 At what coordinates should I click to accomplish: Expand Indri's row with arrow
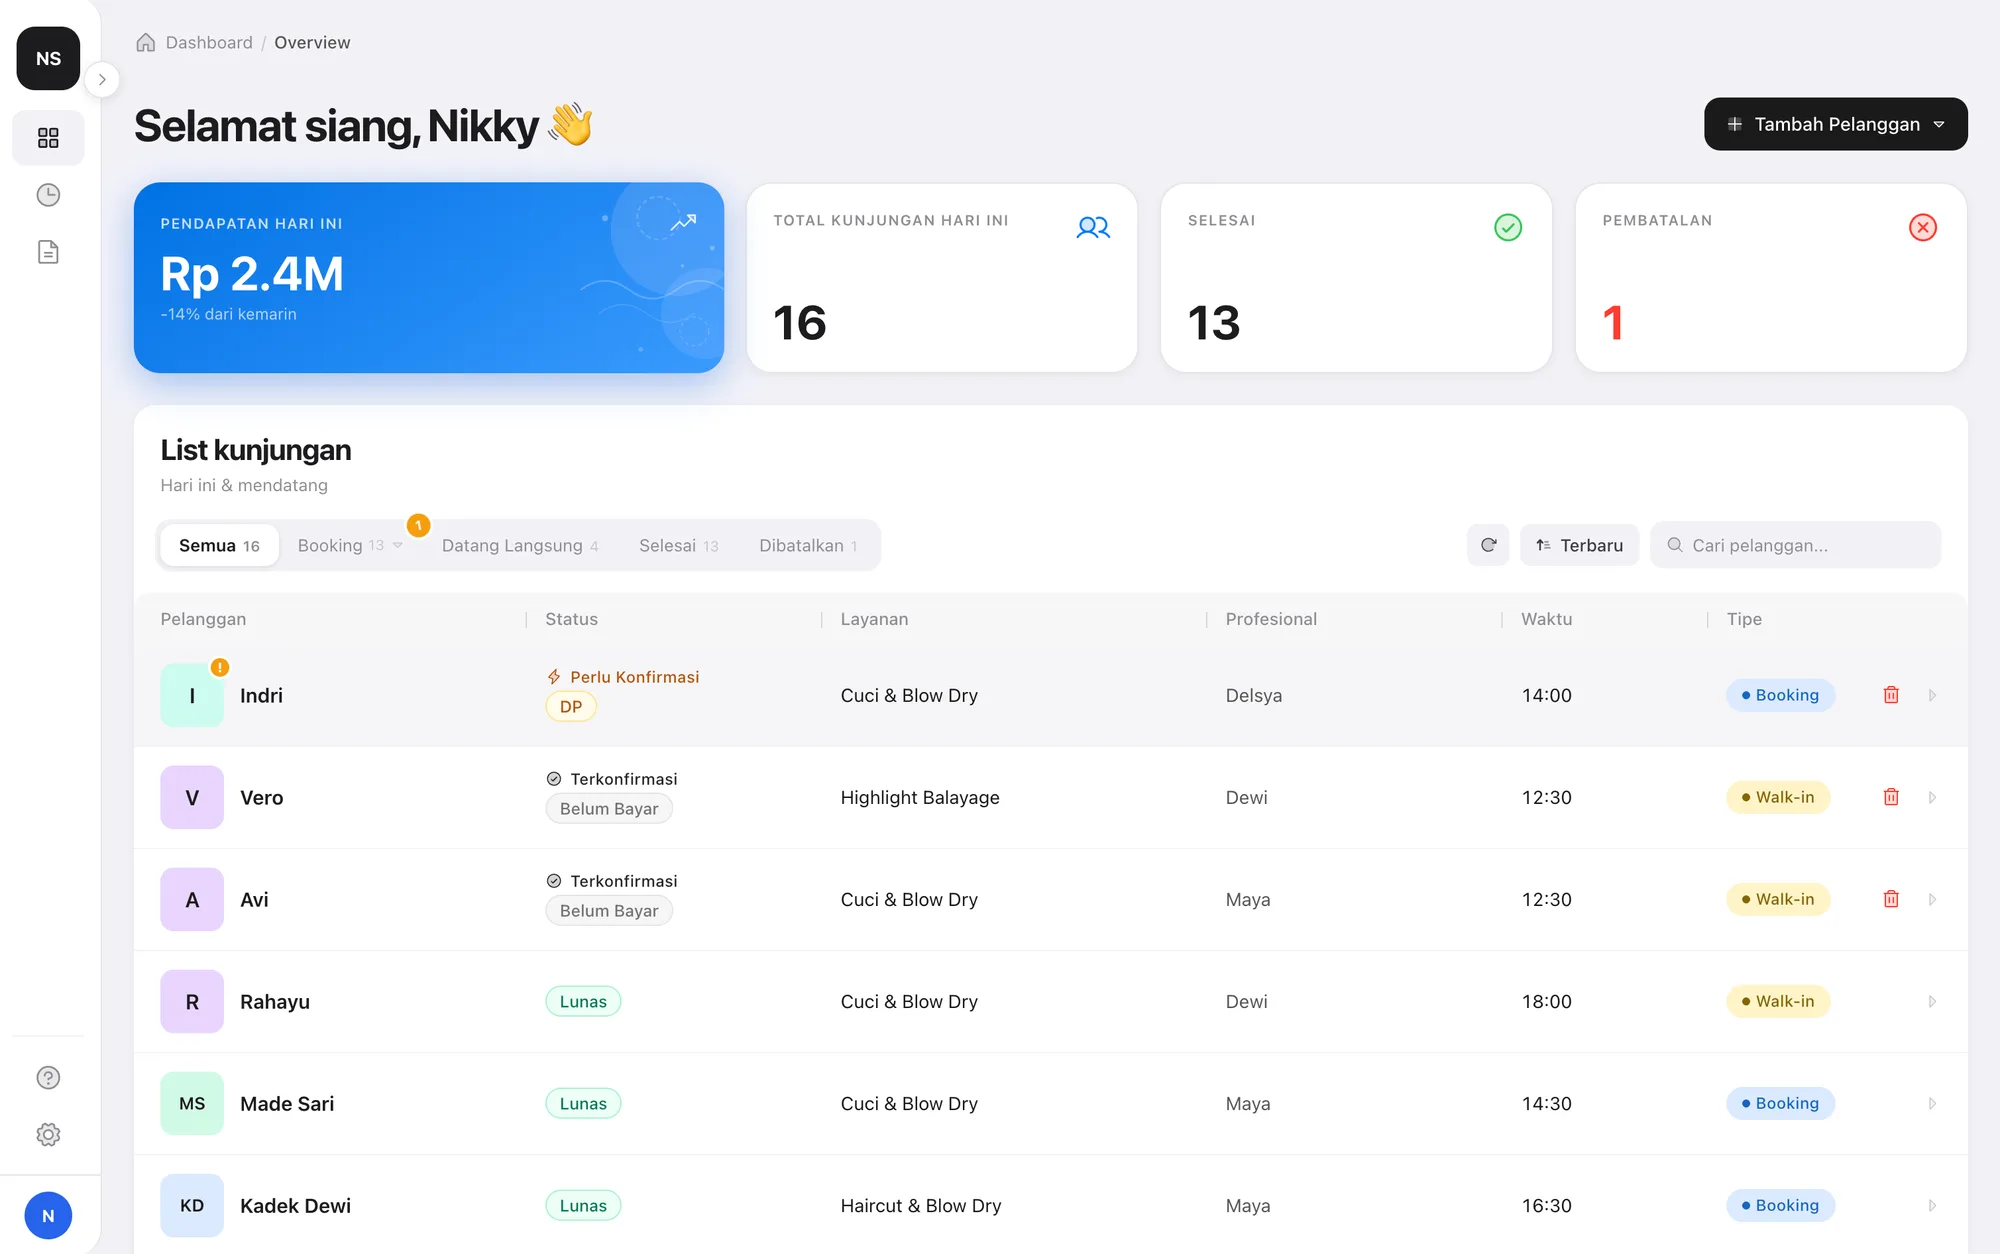point(1932,695)
